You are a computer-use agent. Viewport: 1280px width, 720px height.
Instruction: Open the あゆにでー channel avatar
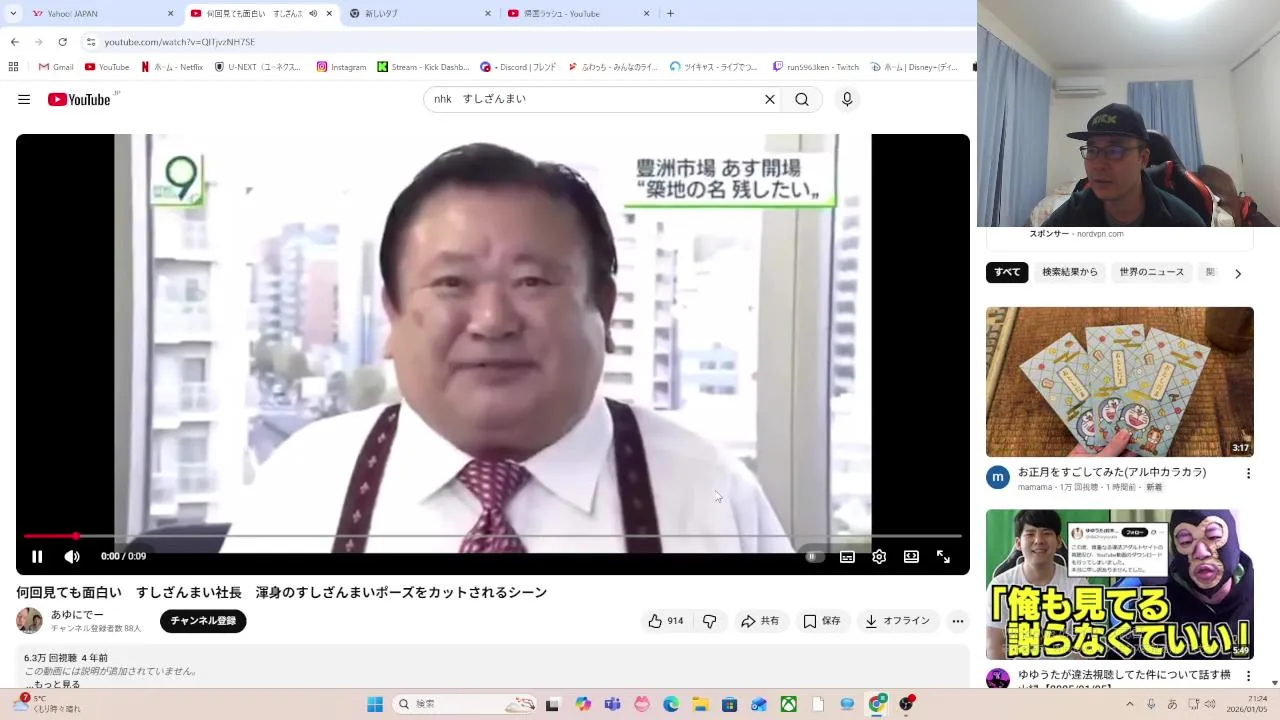tap(30, 620)
